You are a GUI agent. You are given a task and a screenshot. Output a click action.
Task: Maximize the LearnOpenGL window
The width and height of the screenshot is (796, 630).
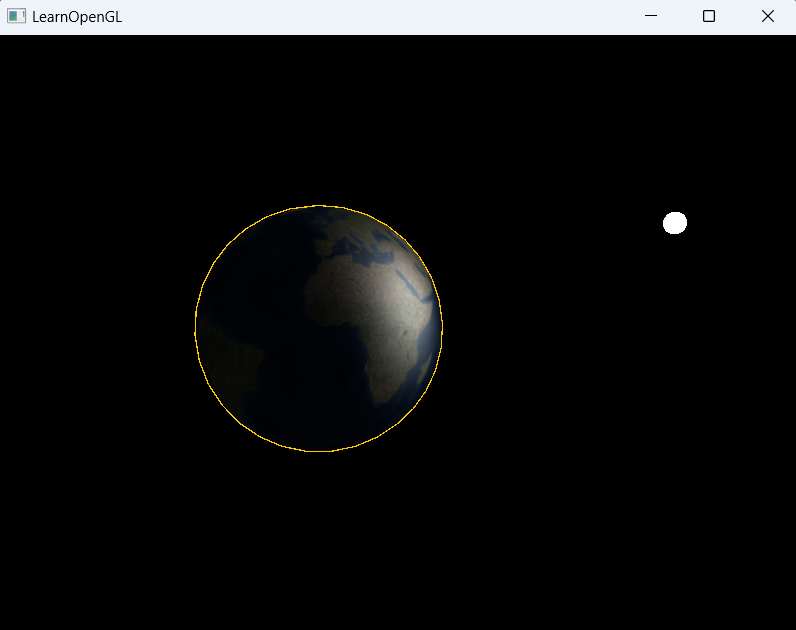coord(709,16)
